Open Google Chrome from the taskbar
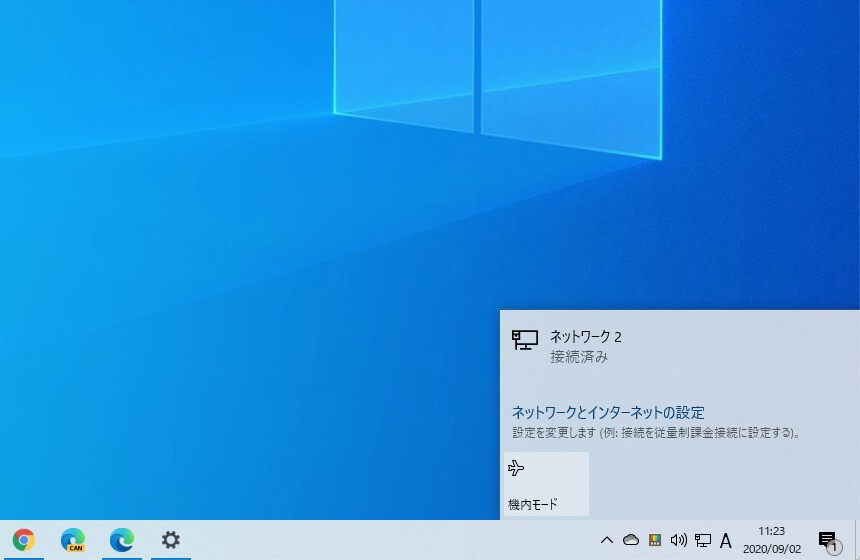 24,540
